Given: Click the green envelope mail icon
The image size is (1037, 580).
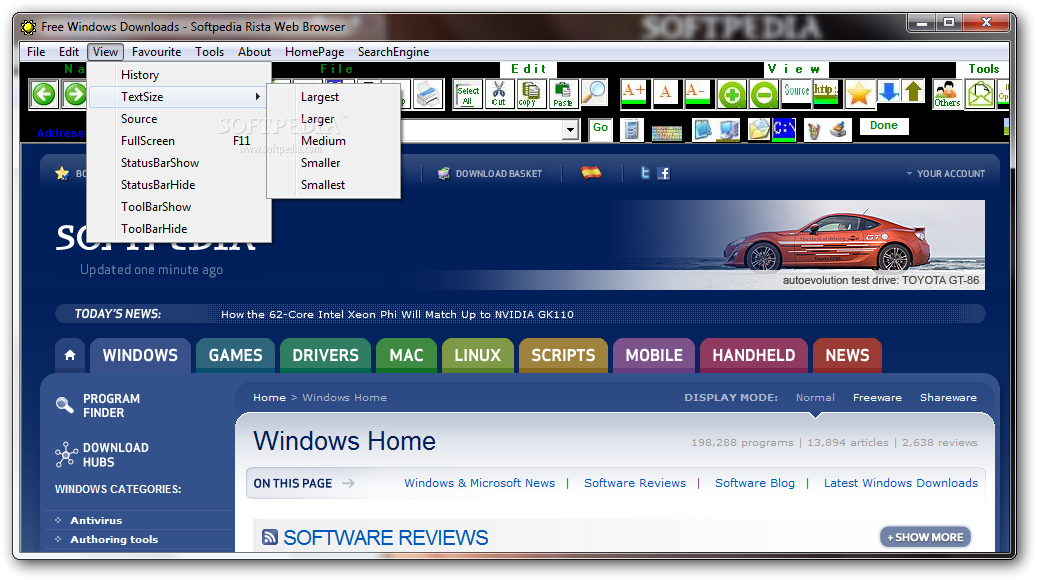Looking at the screenshot, I should (980, 94).
